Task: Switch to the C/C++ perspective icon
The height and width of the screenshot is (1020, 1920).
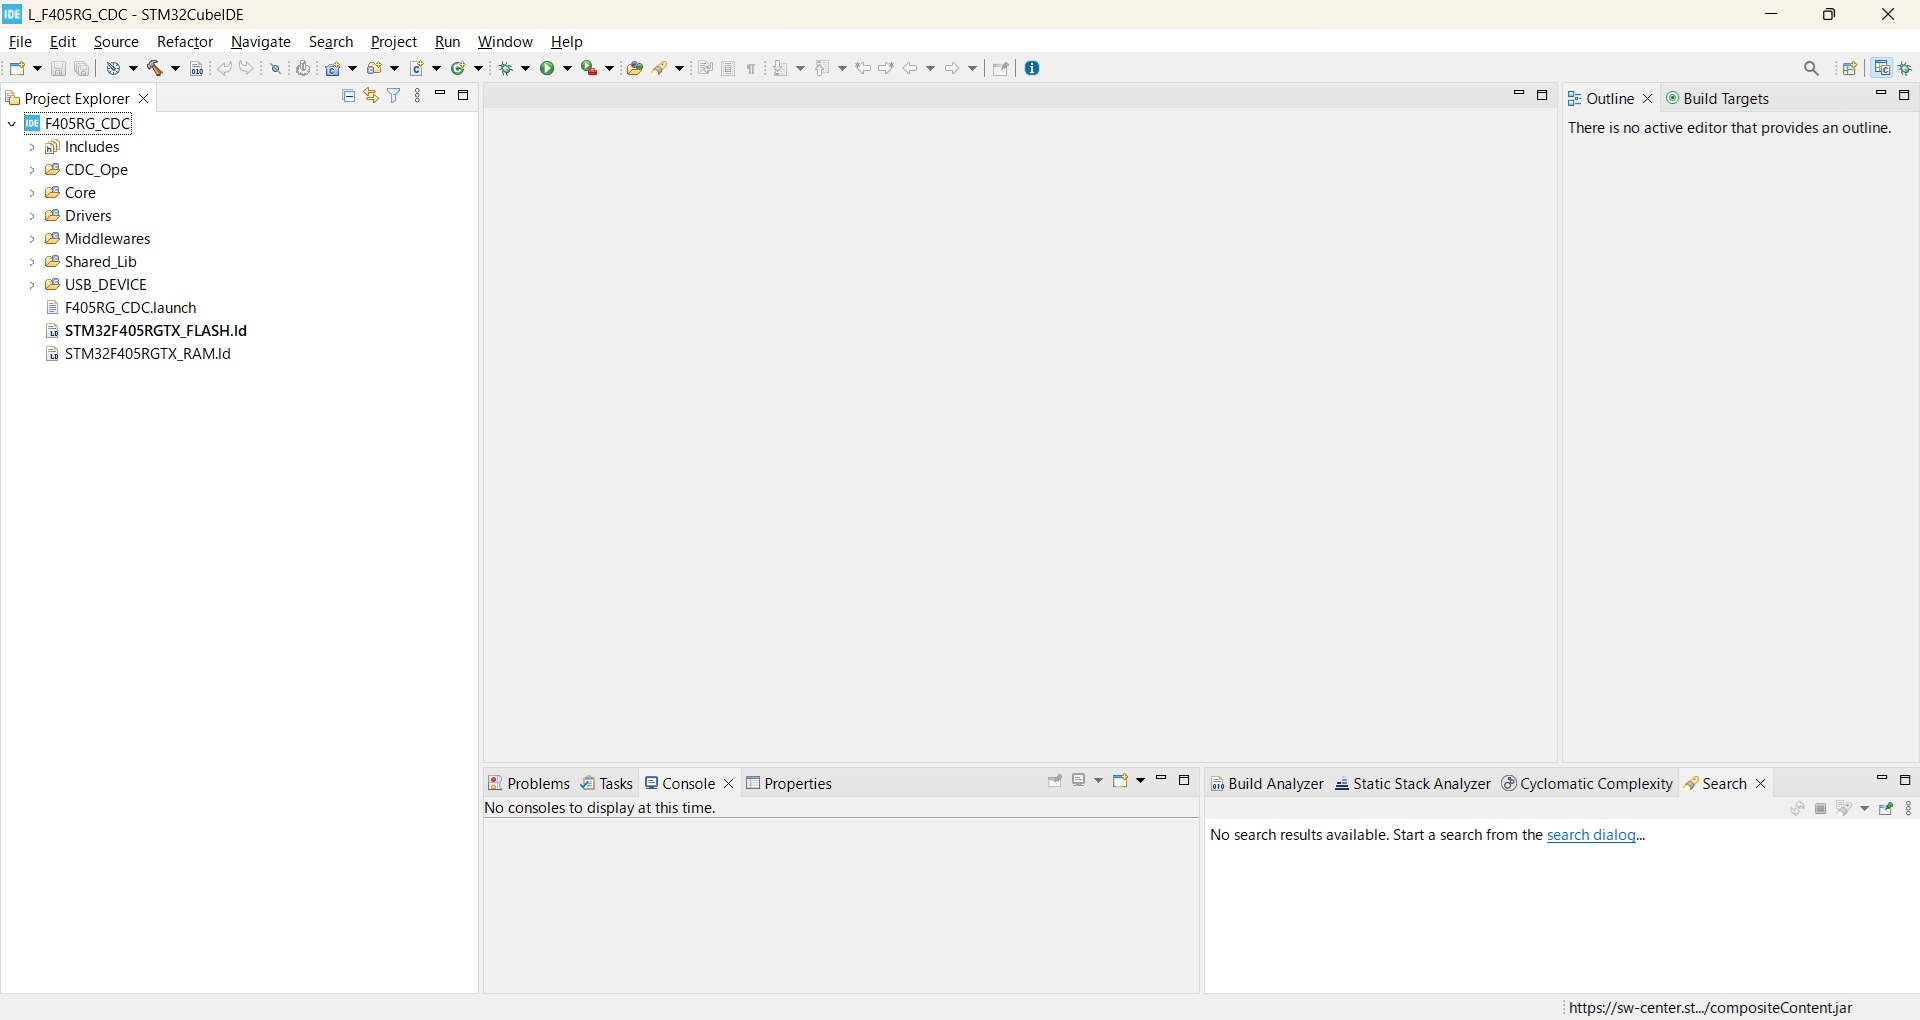Action: tap(1883, 69)
